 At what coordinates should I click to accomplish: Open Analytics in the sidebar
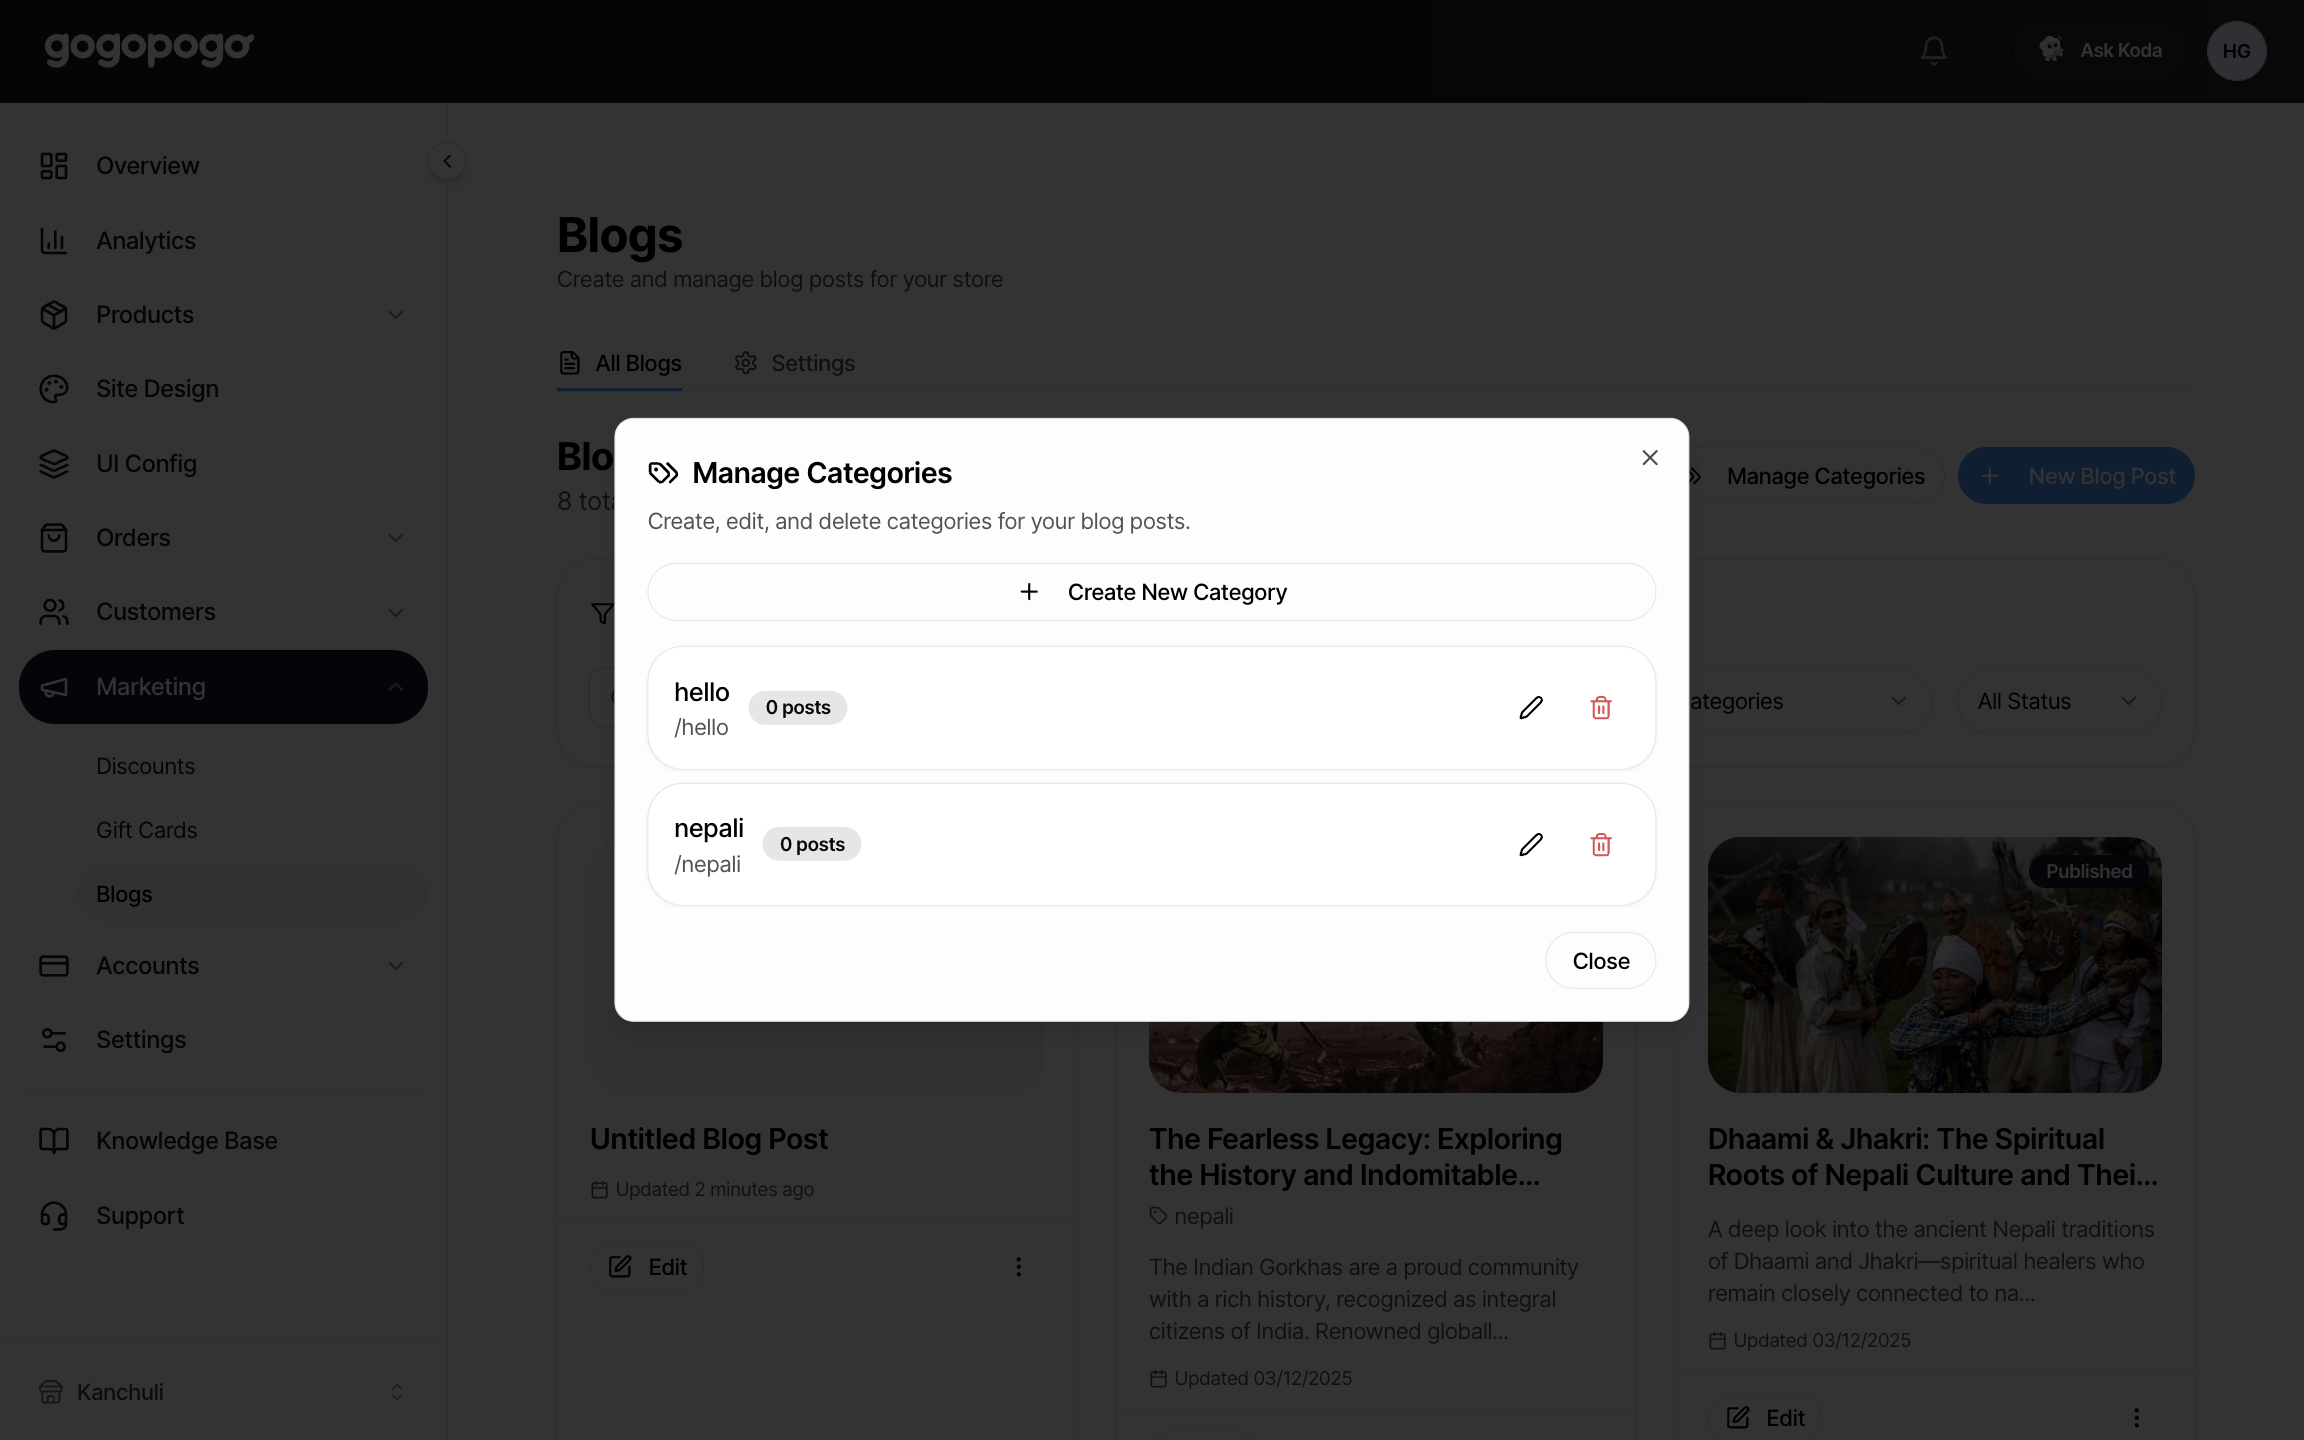click(x=223, y=241)
